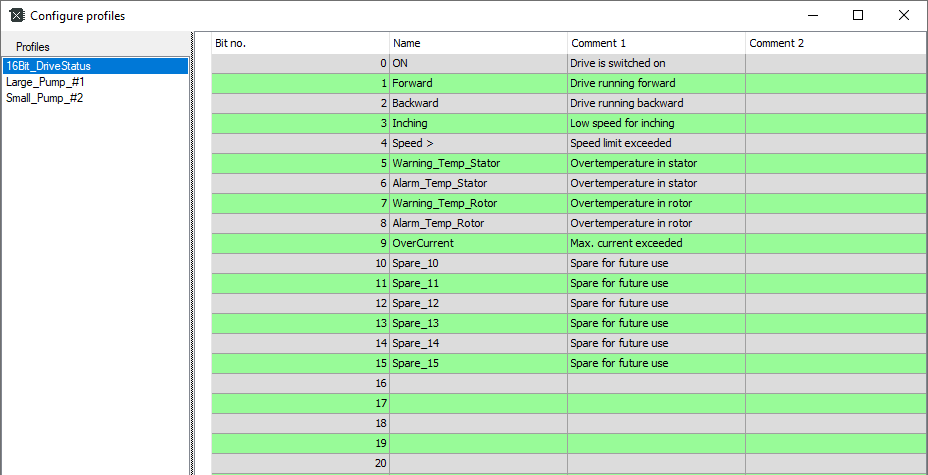Click the Bit no. column header

pyautogui.click(x=300, y=44)
